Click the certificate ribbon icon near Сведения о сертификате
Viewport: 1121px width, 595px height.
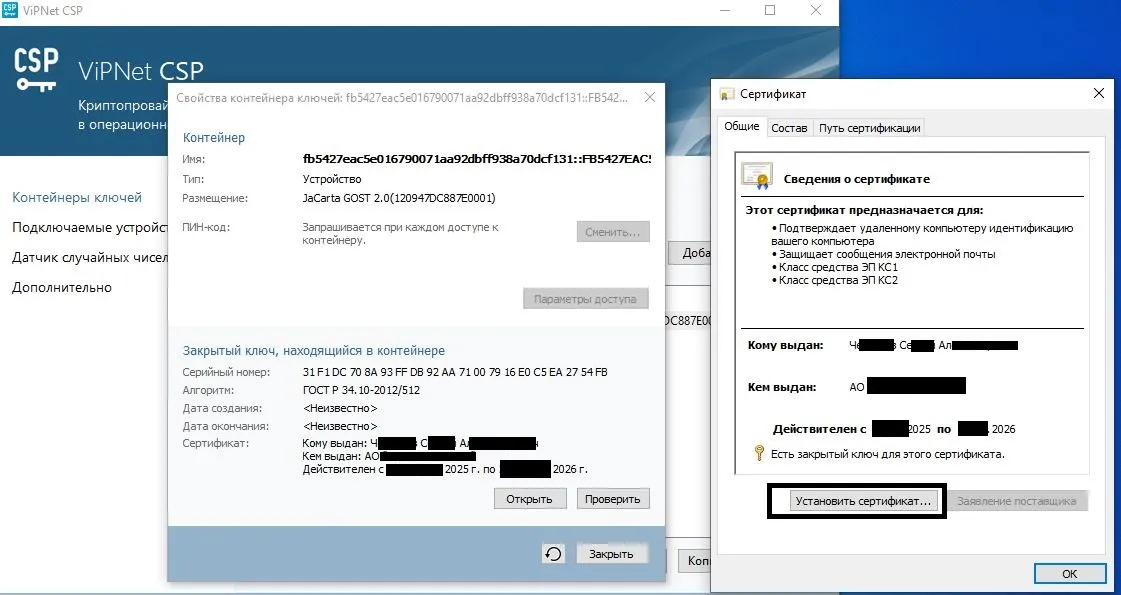pyautogui.click(x=758, y=177)
